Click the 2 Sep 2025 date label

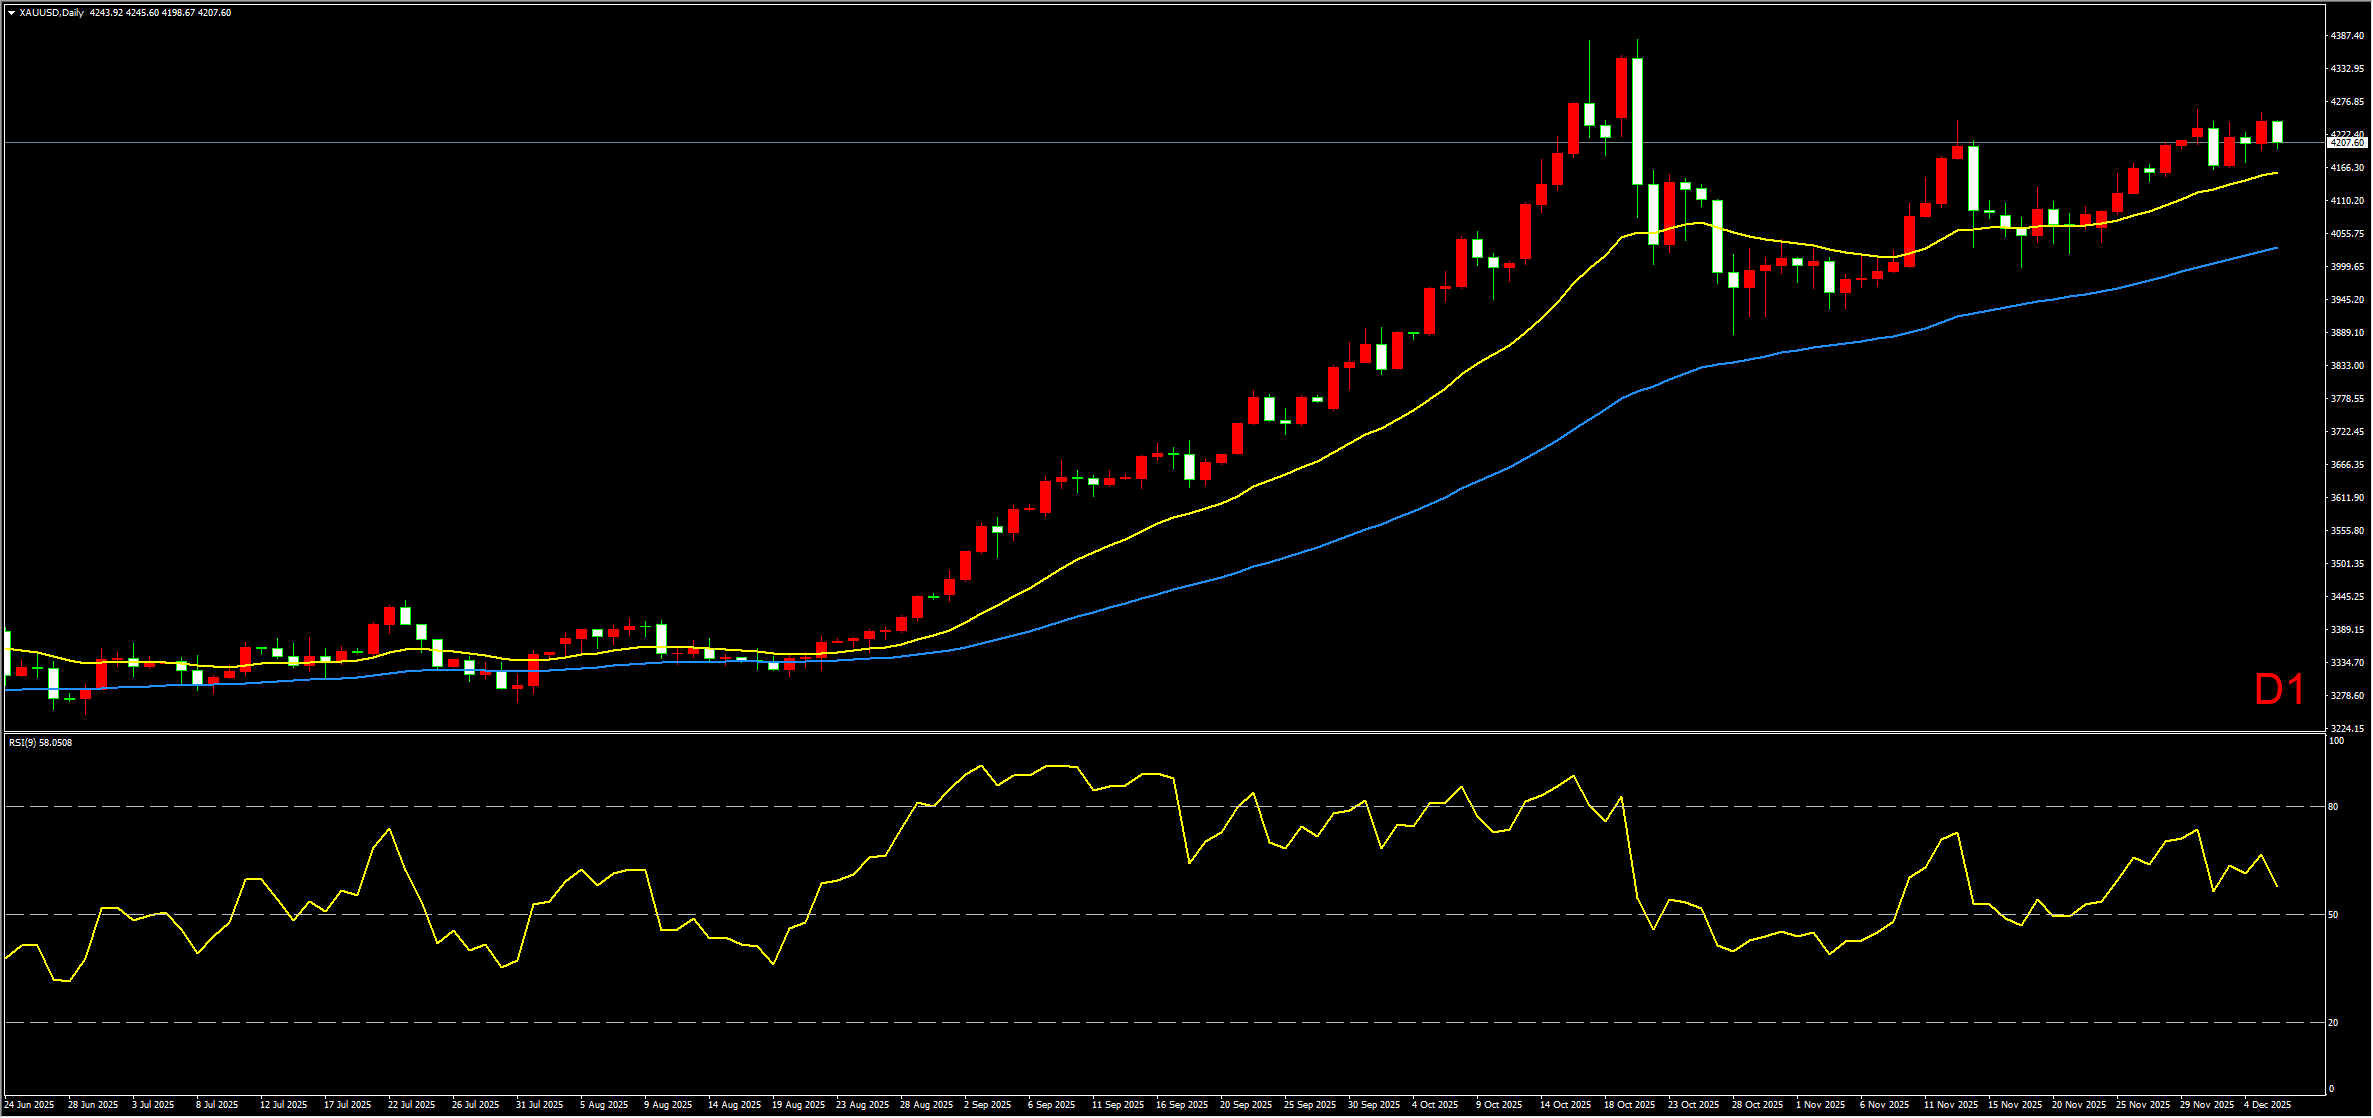point(987,1105)
